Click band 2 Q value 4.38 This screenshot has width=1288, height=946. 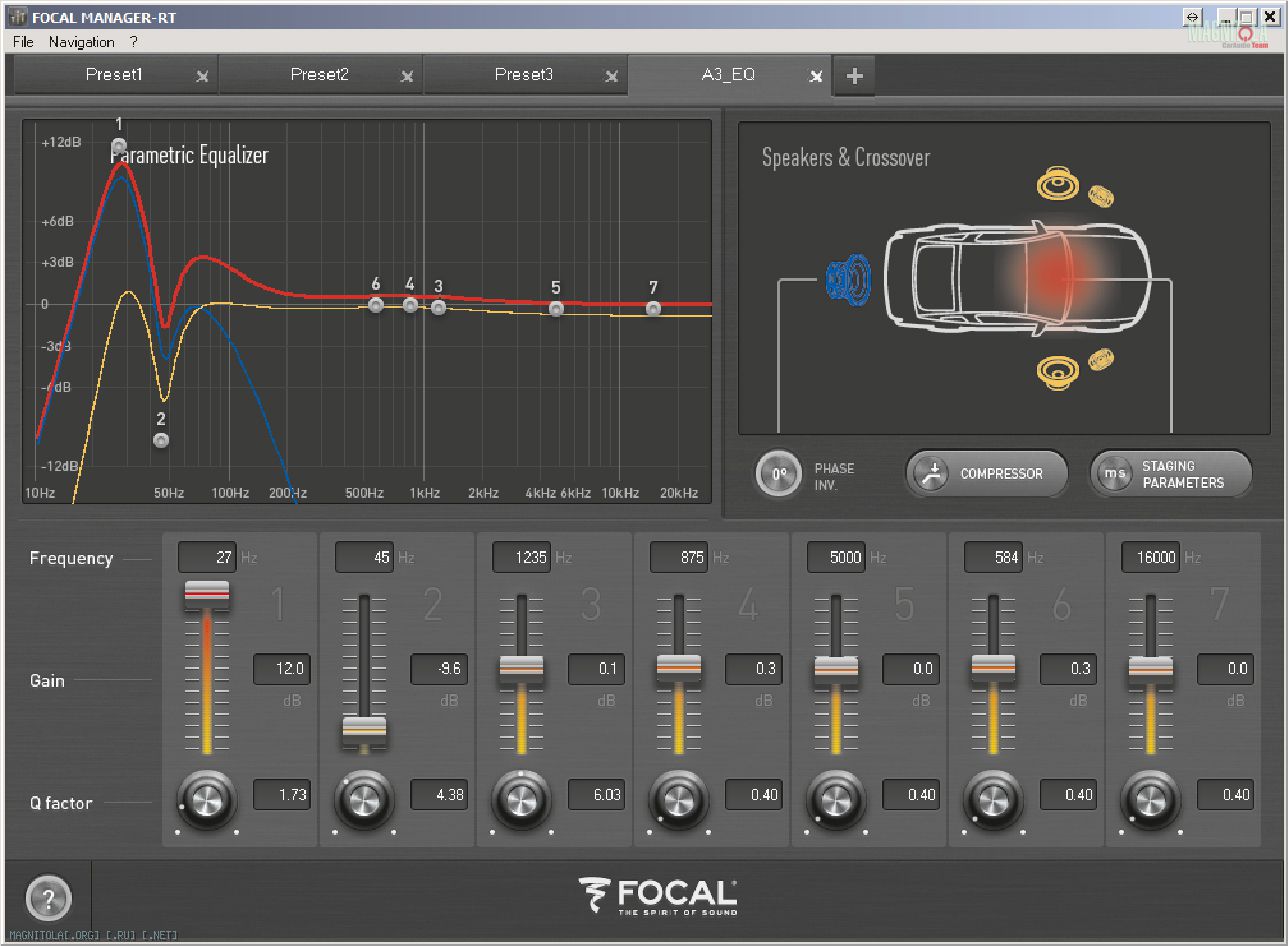[439, 795]
